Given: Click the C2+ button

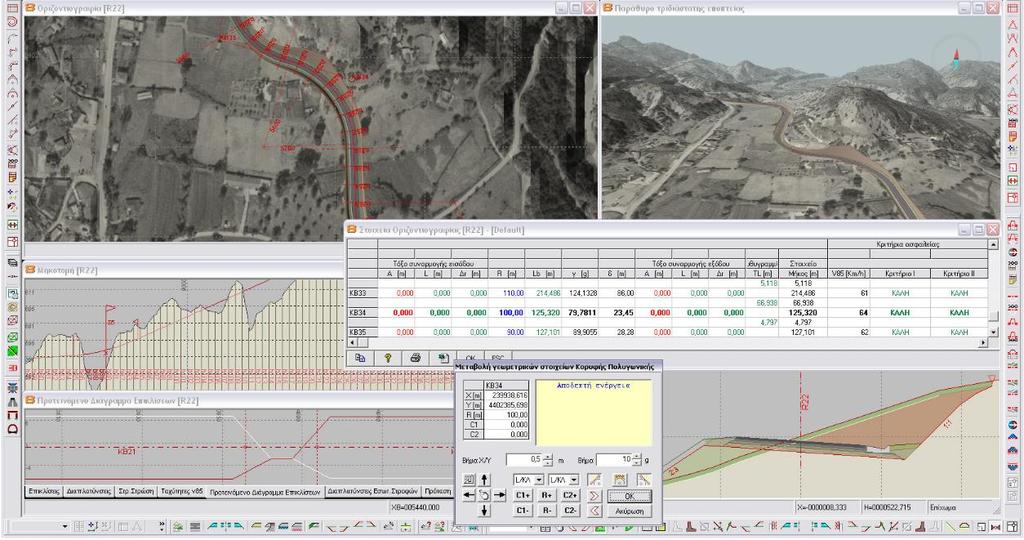Looking at the screenshot, I should [x=570, y=495].
